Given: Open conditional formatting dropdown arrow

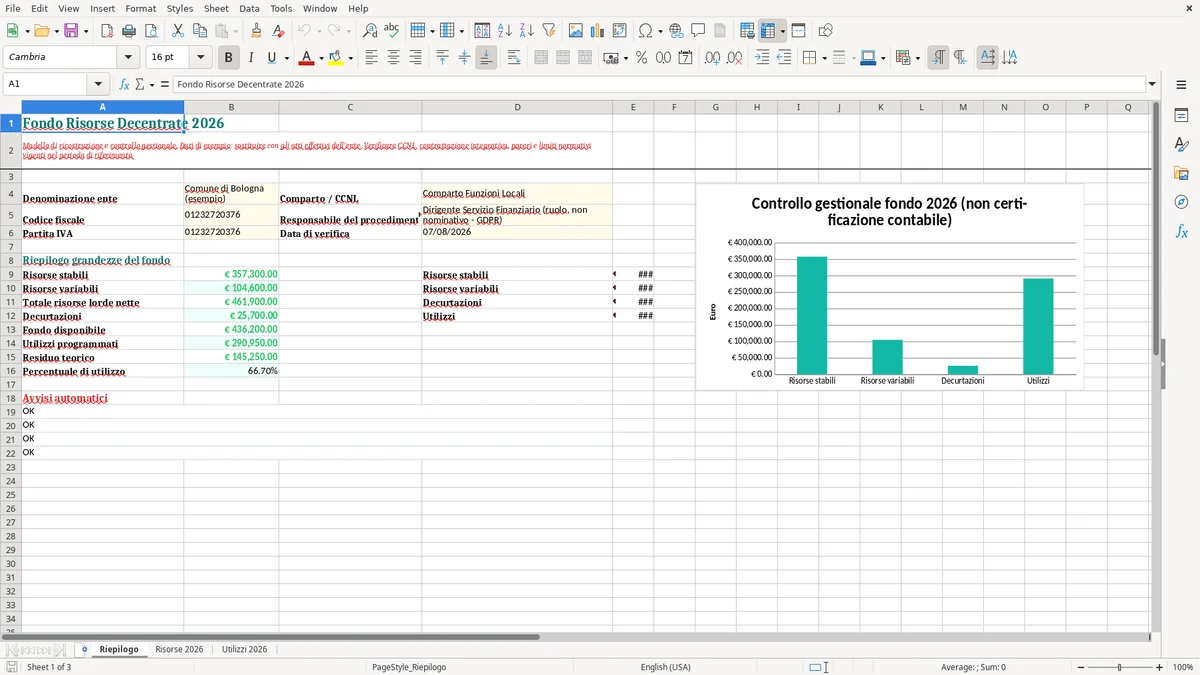Looking at the screenshot, I should [x=918, y=58].
